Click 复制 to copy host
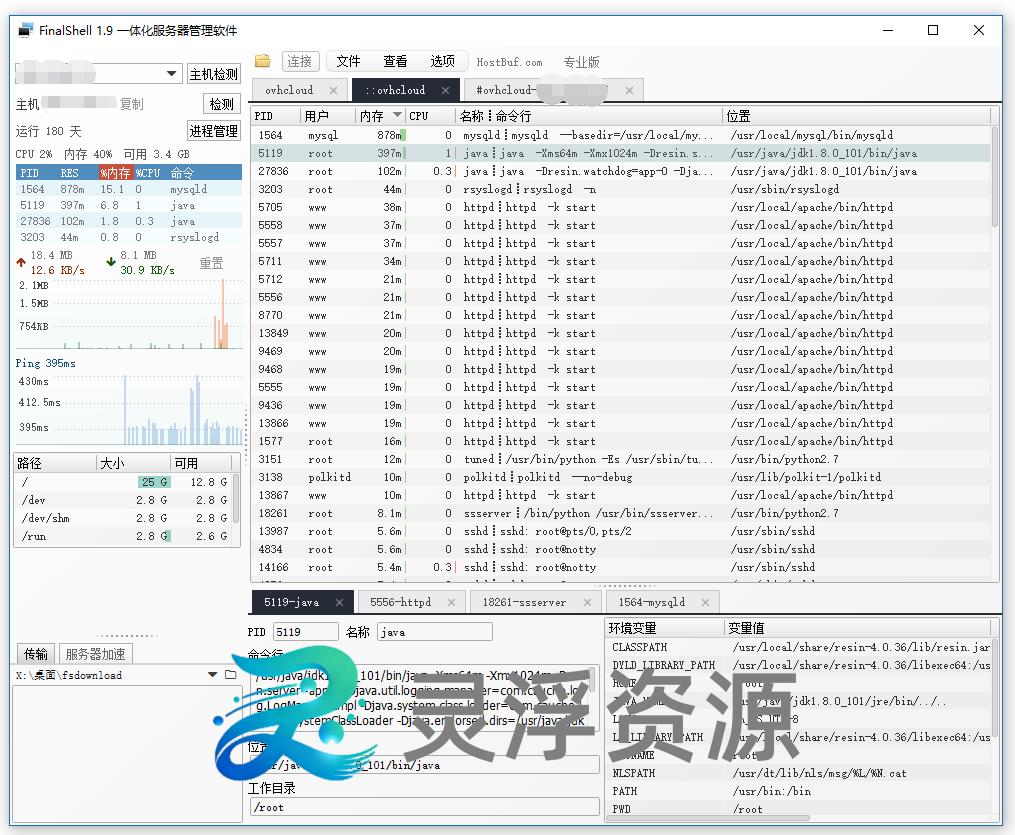 click(x=131, y=104)
